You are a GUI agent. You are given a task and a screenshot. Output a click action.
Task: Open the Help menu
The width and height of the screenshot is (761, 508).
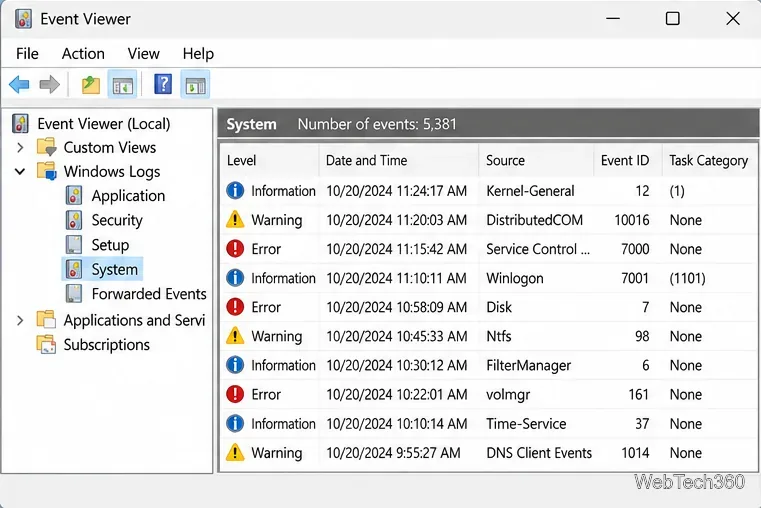tap(198, 54)
